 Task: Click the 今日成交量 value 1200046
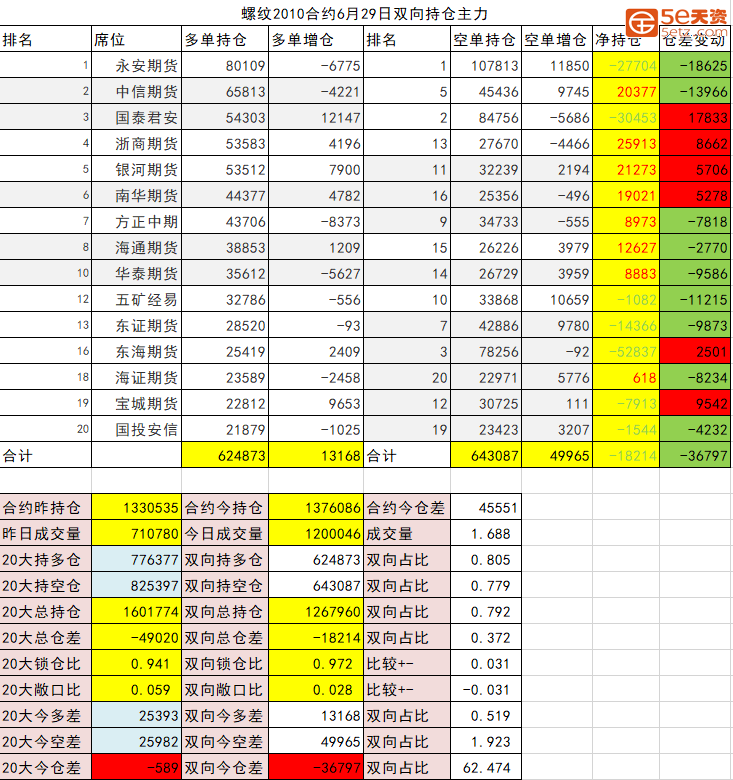point(316,533)
